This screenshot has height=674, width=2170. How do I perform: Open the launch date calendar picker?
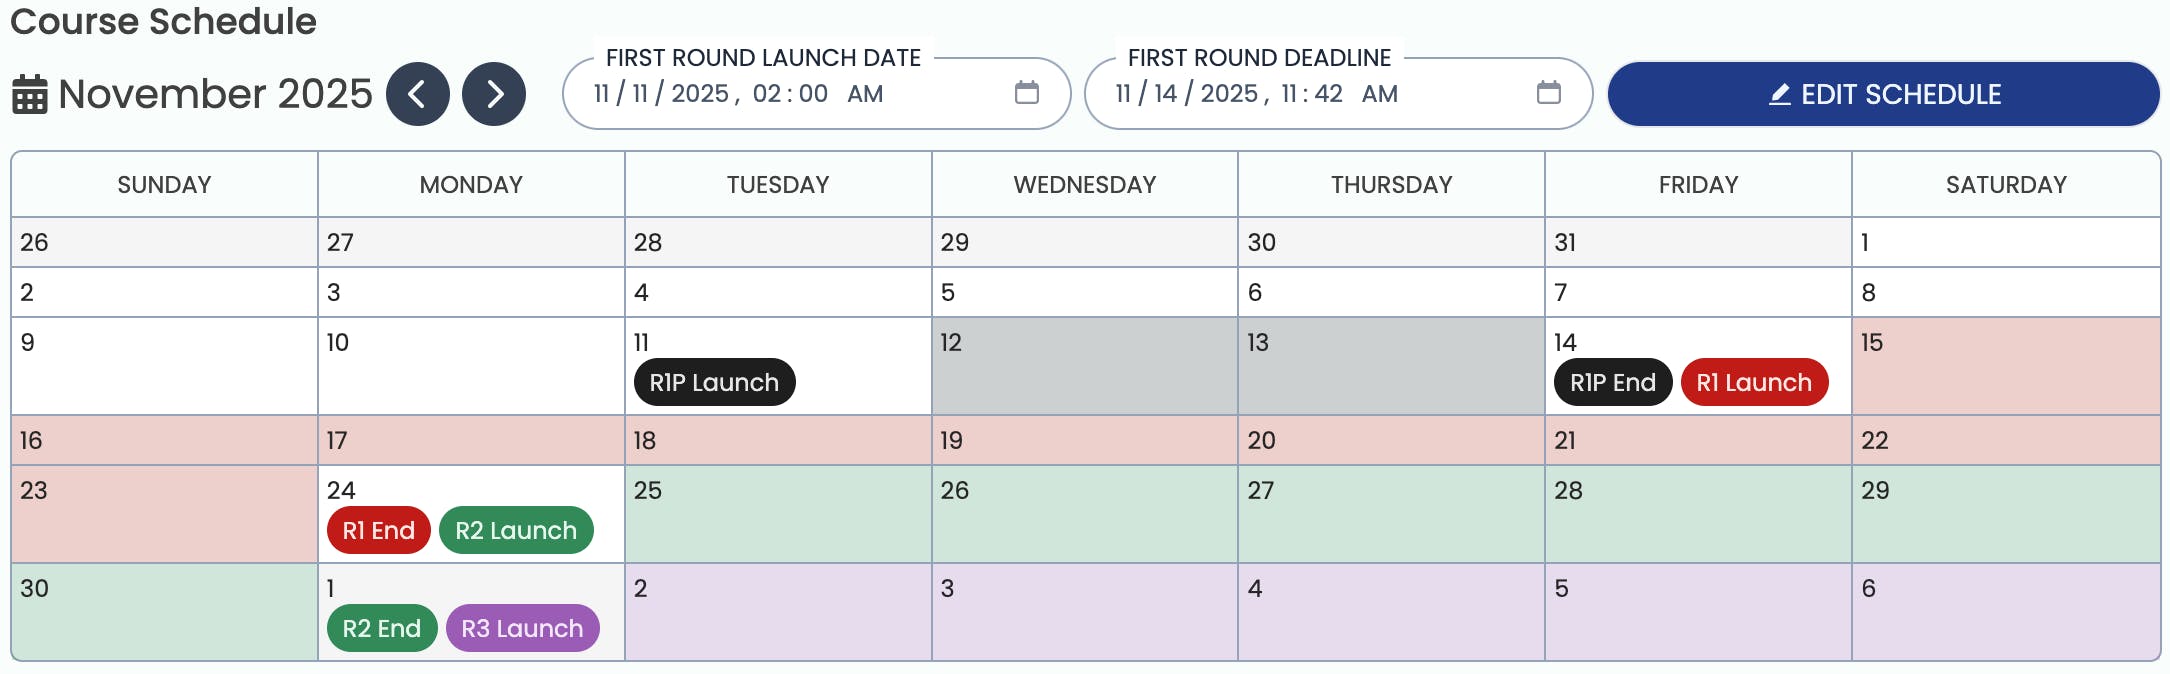click(1026, 93)
